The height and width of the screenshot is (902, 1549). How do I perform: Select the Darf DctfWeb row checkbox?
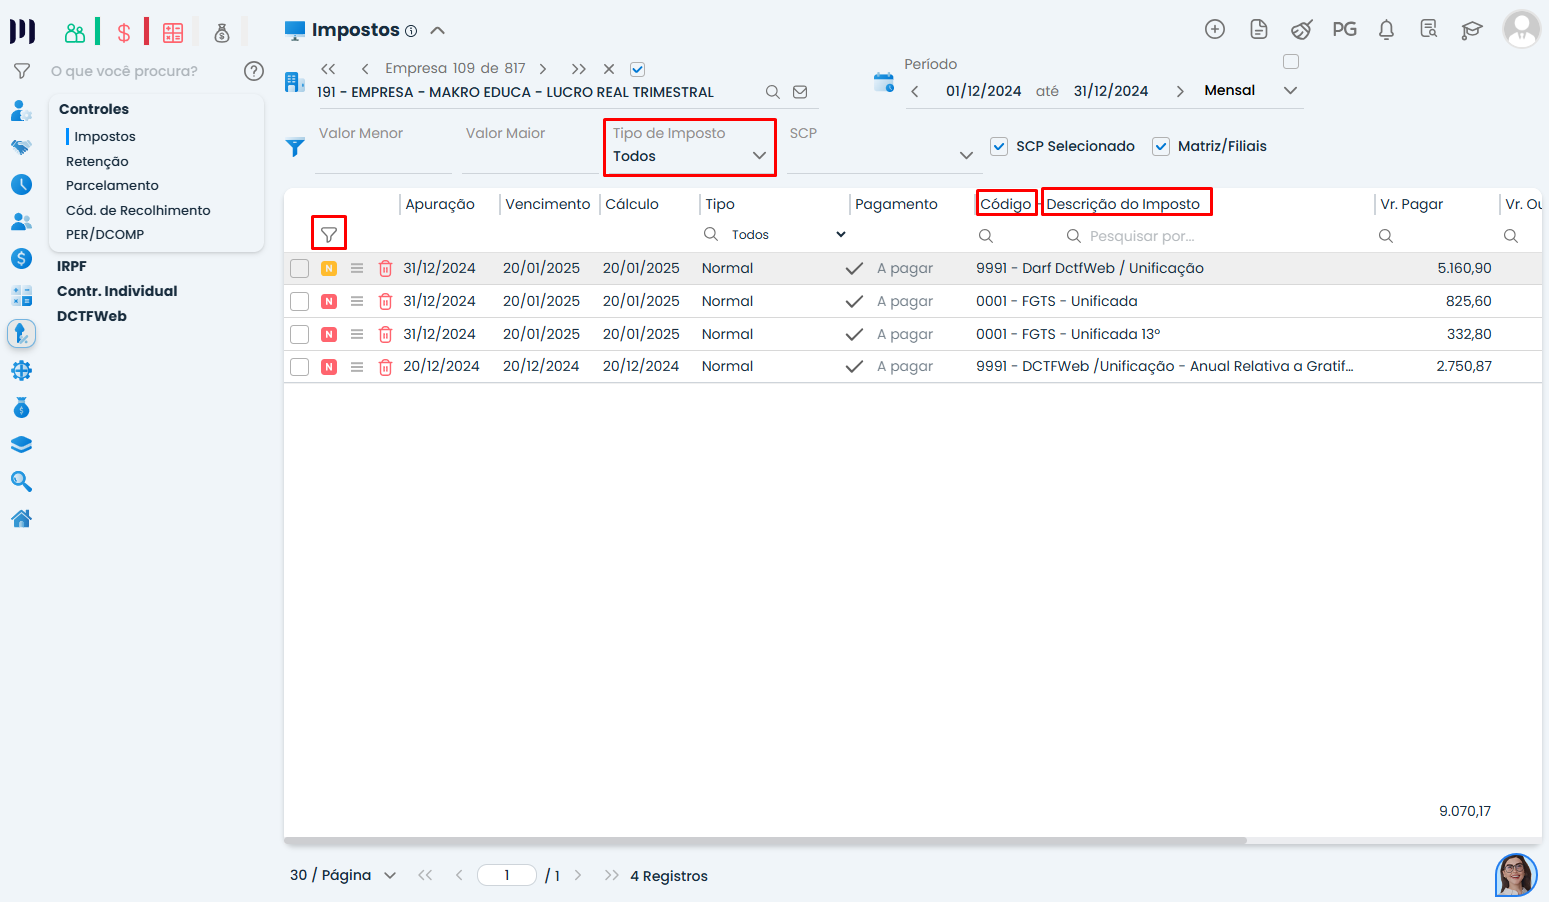click(x=299, y=269)
